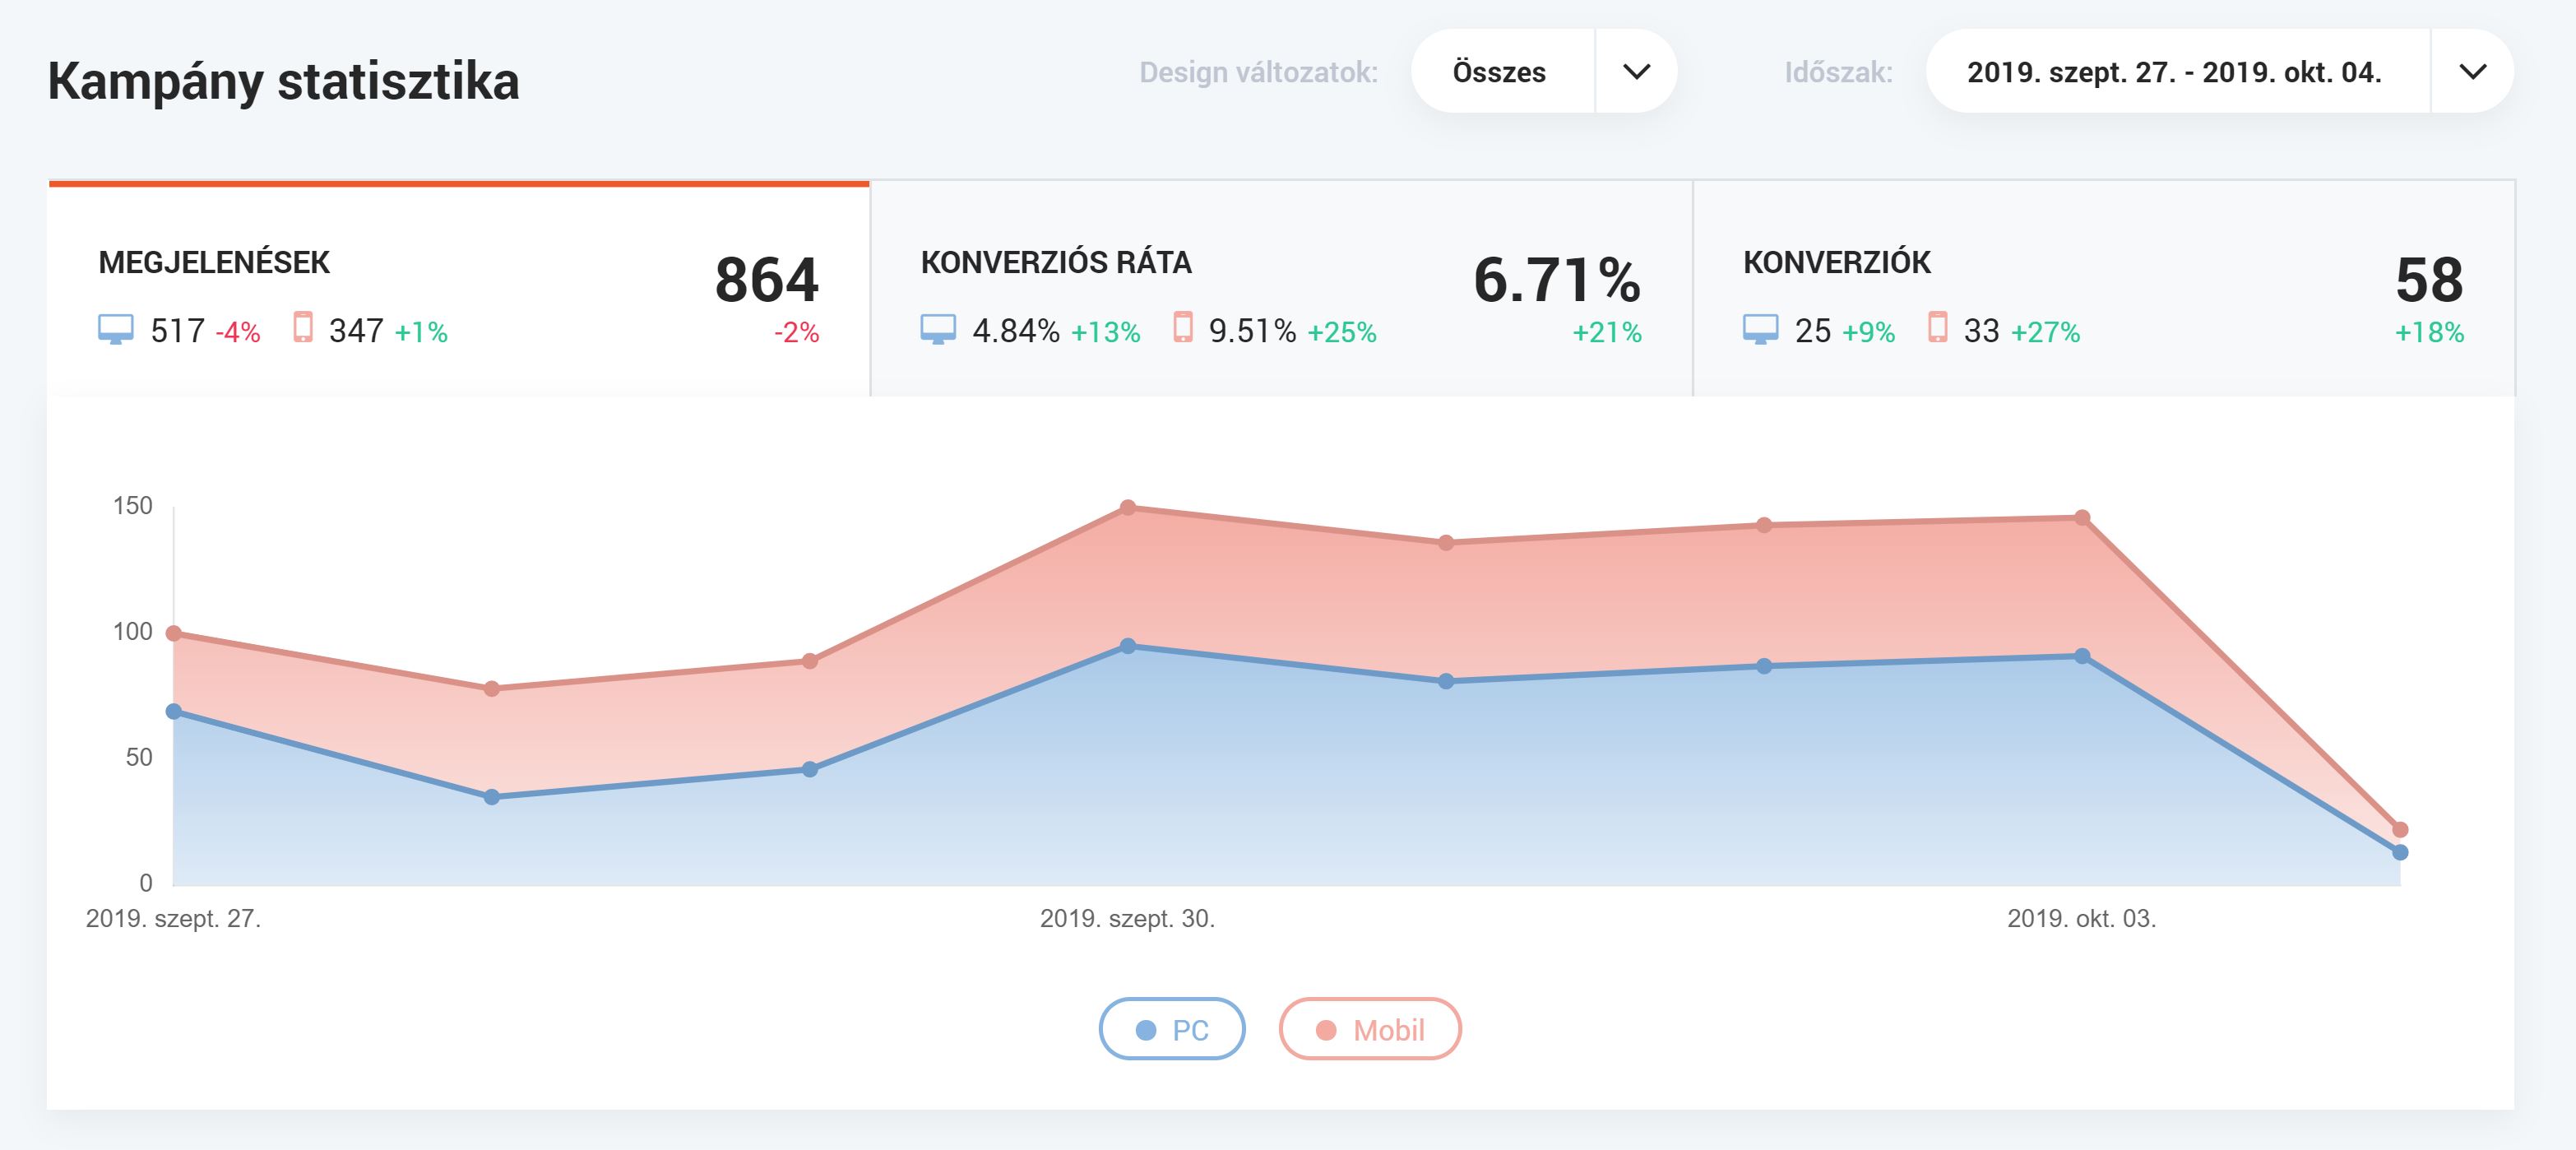Click the +21% change under 6.71%
2576x1150 pixels.
coord(1607,332)
